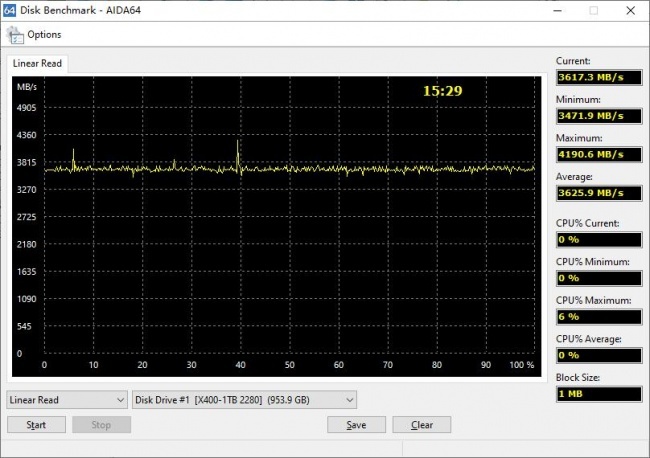Click the graph spike near 40 percent

tap(238, 155)
